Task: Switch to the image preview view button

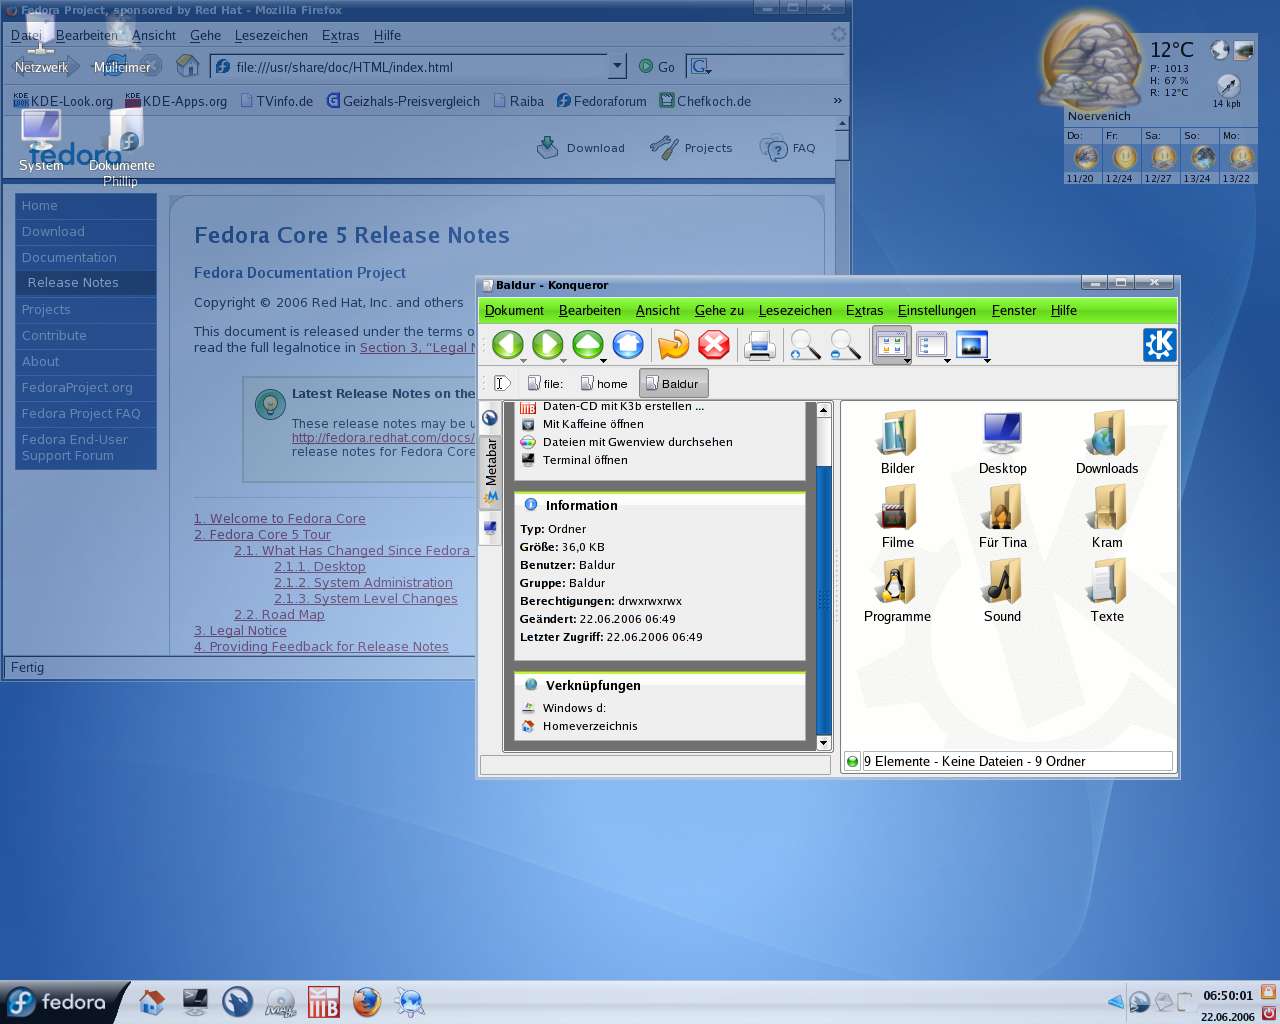Action: [x=972, y=345]
